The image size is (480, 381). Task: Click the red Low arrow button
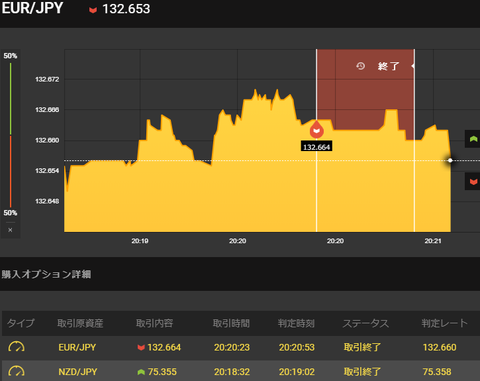(473, 181)
